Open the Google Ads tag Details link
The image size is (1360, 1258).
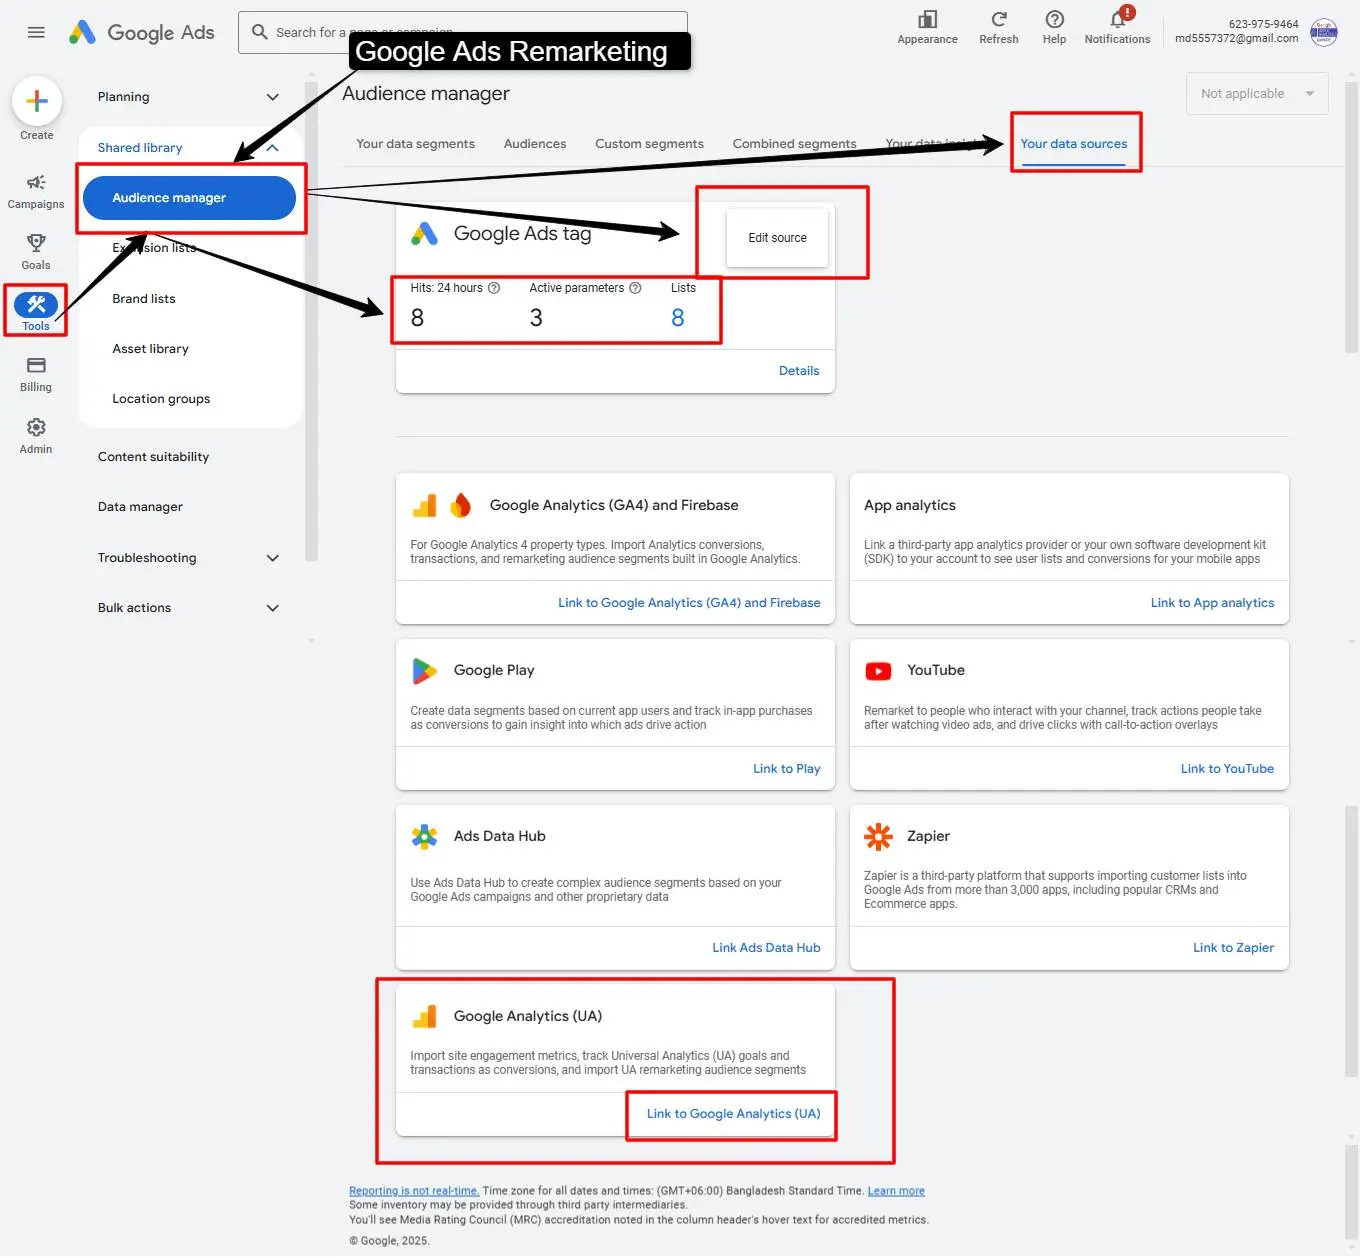(799, 371)
